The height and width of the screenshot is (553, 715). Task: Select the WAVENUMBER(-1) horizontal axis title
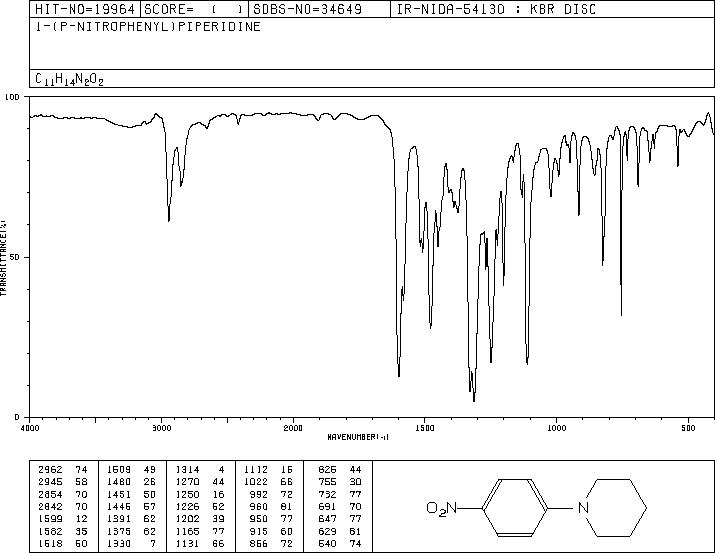click(x=358, y=437)
